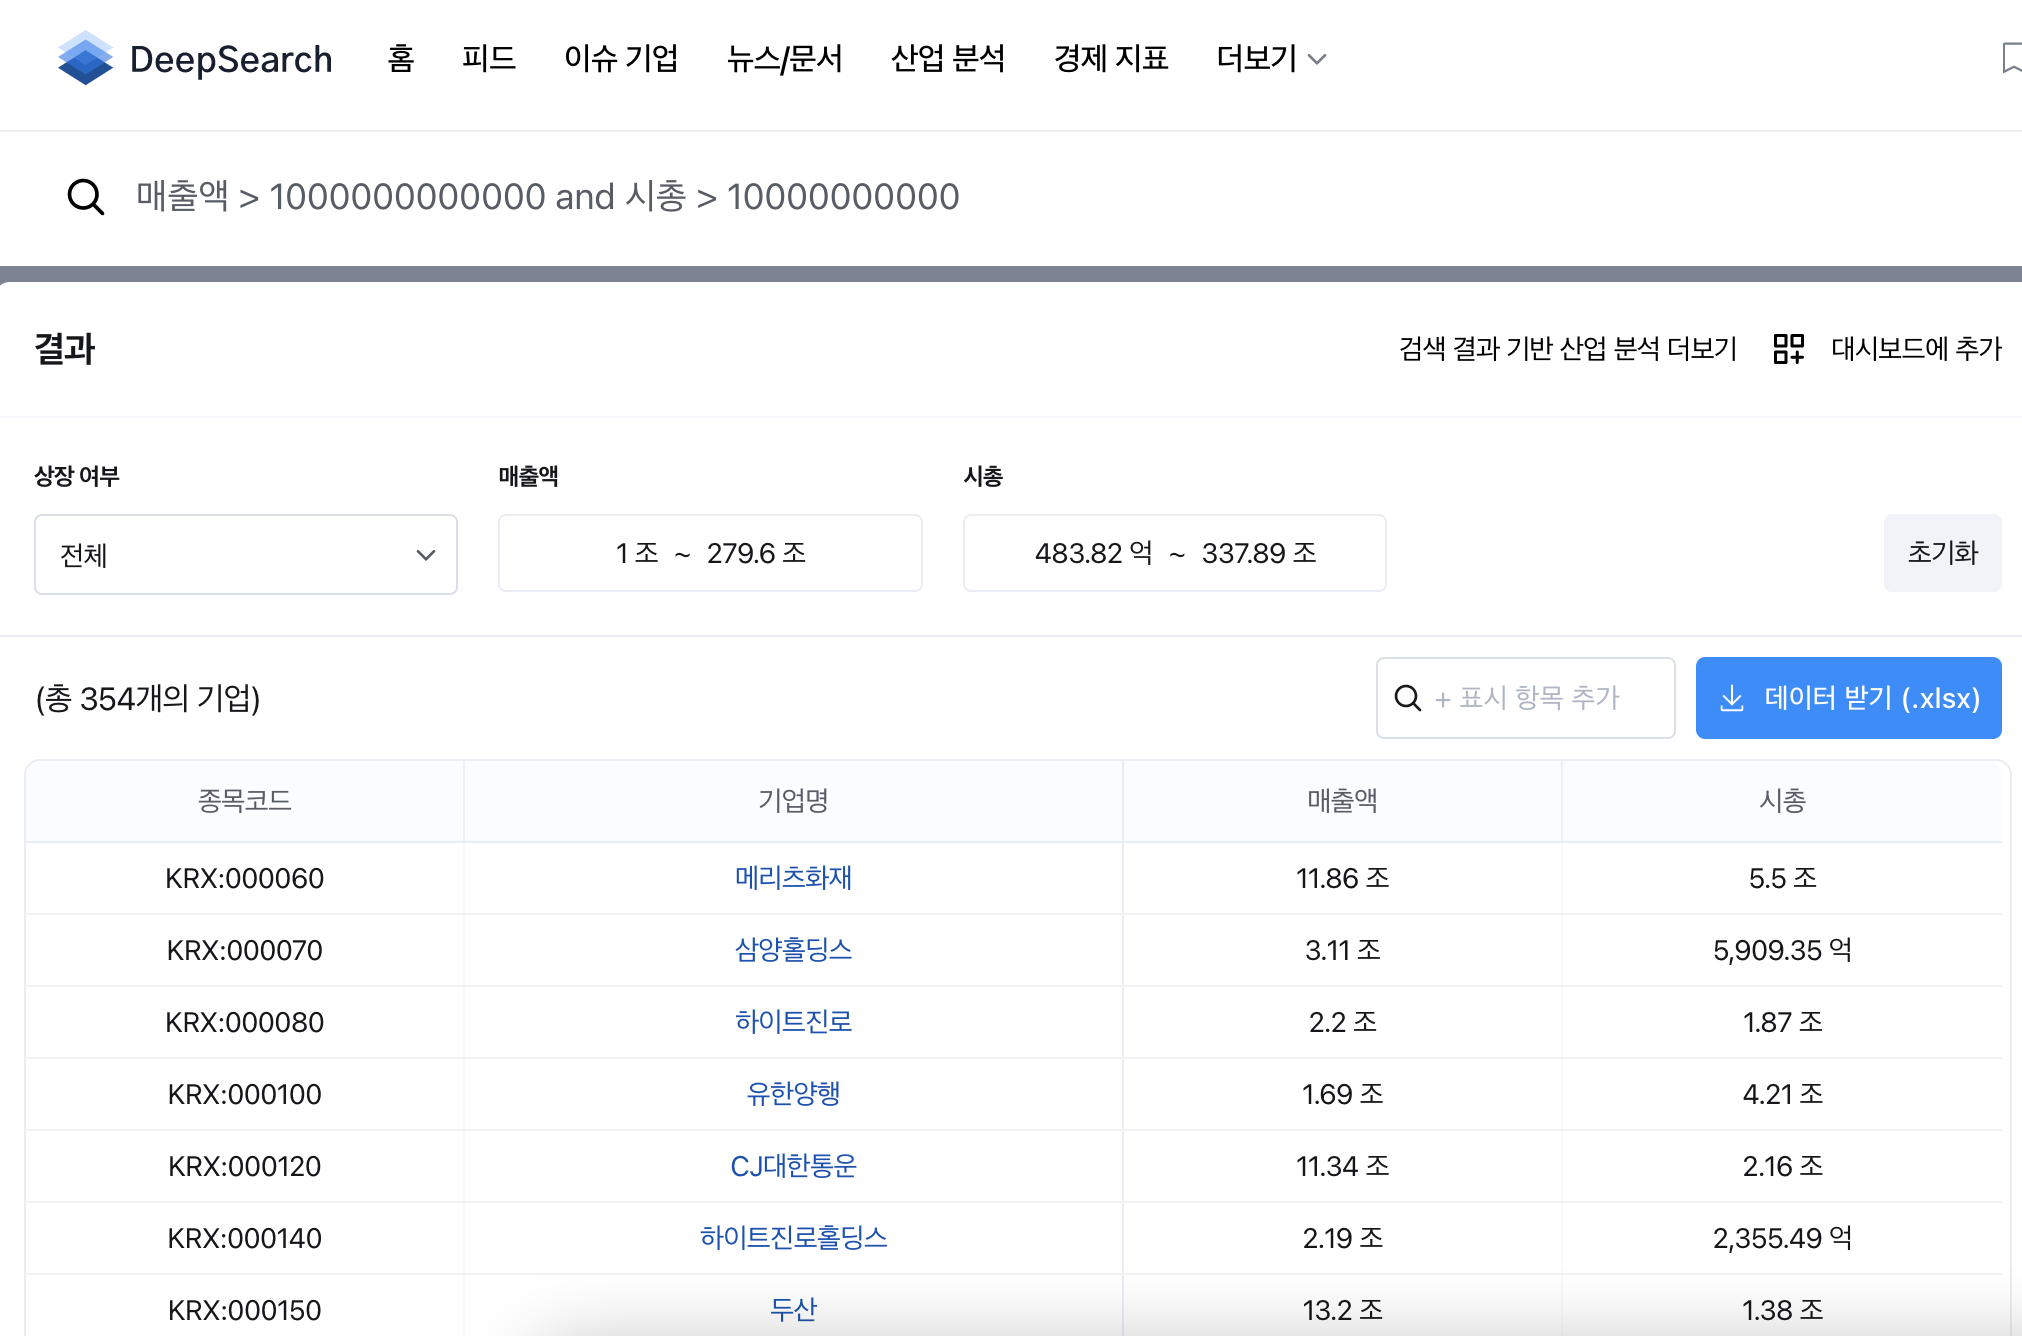Click the KRX:000140 code cell
Image resolution: width=2022 pixels, height=1336 pixels.
point(244,1238)
